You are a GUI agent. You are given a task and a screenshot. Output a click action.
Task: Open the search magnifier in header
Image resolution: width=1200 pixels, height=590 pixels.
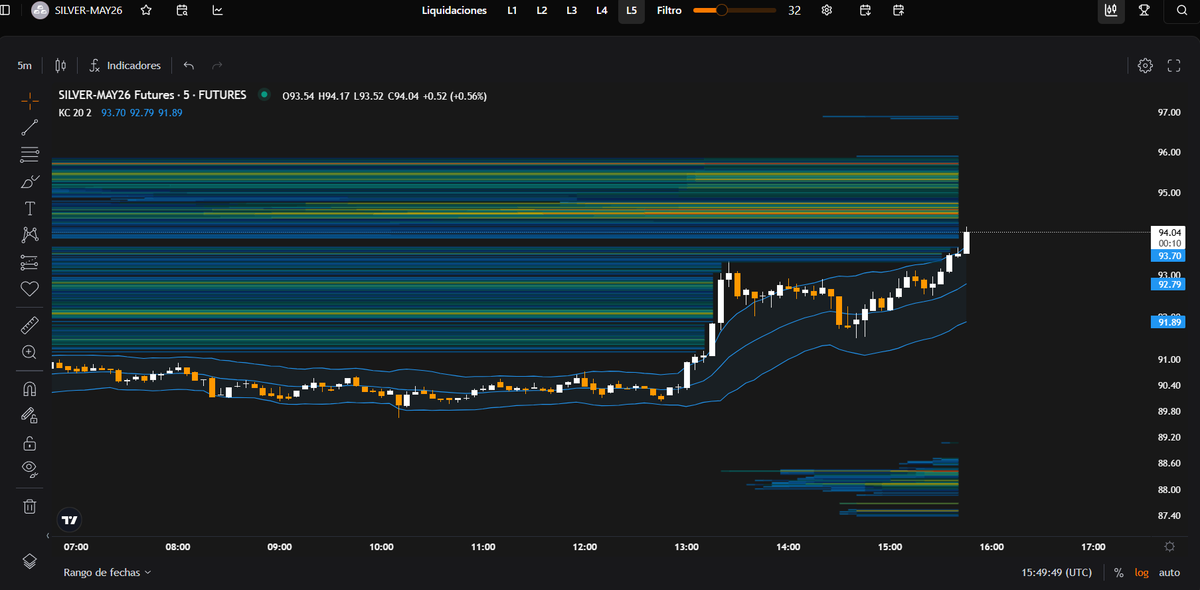coord(1181,11)
